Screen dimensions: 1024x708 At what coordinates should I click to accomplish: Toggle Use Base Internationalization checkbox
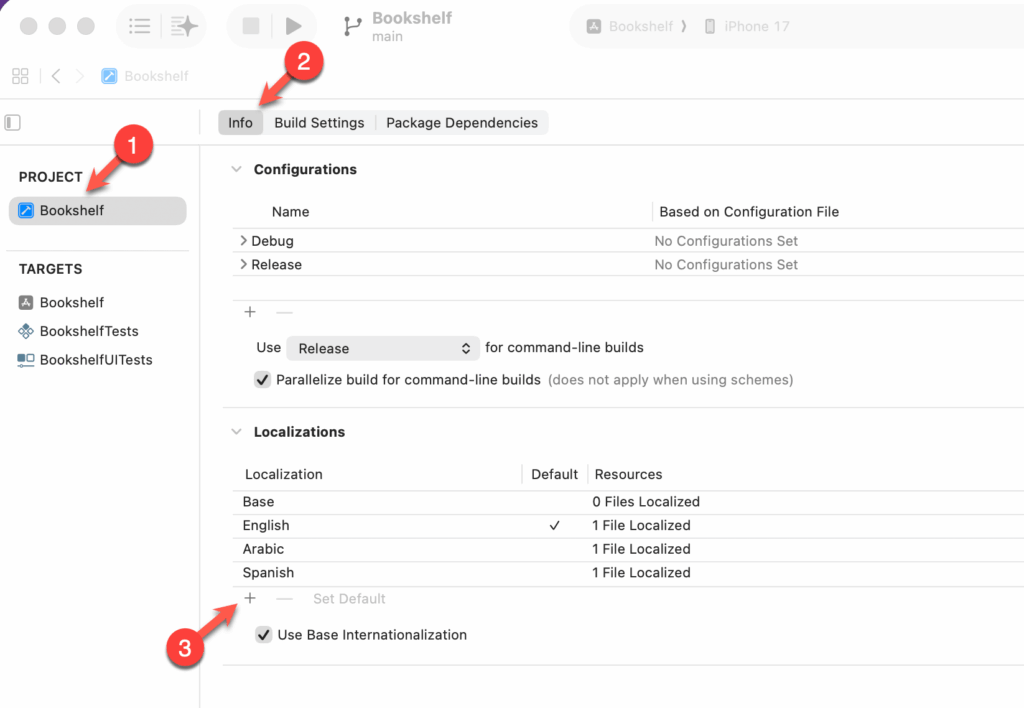point(264,634)
